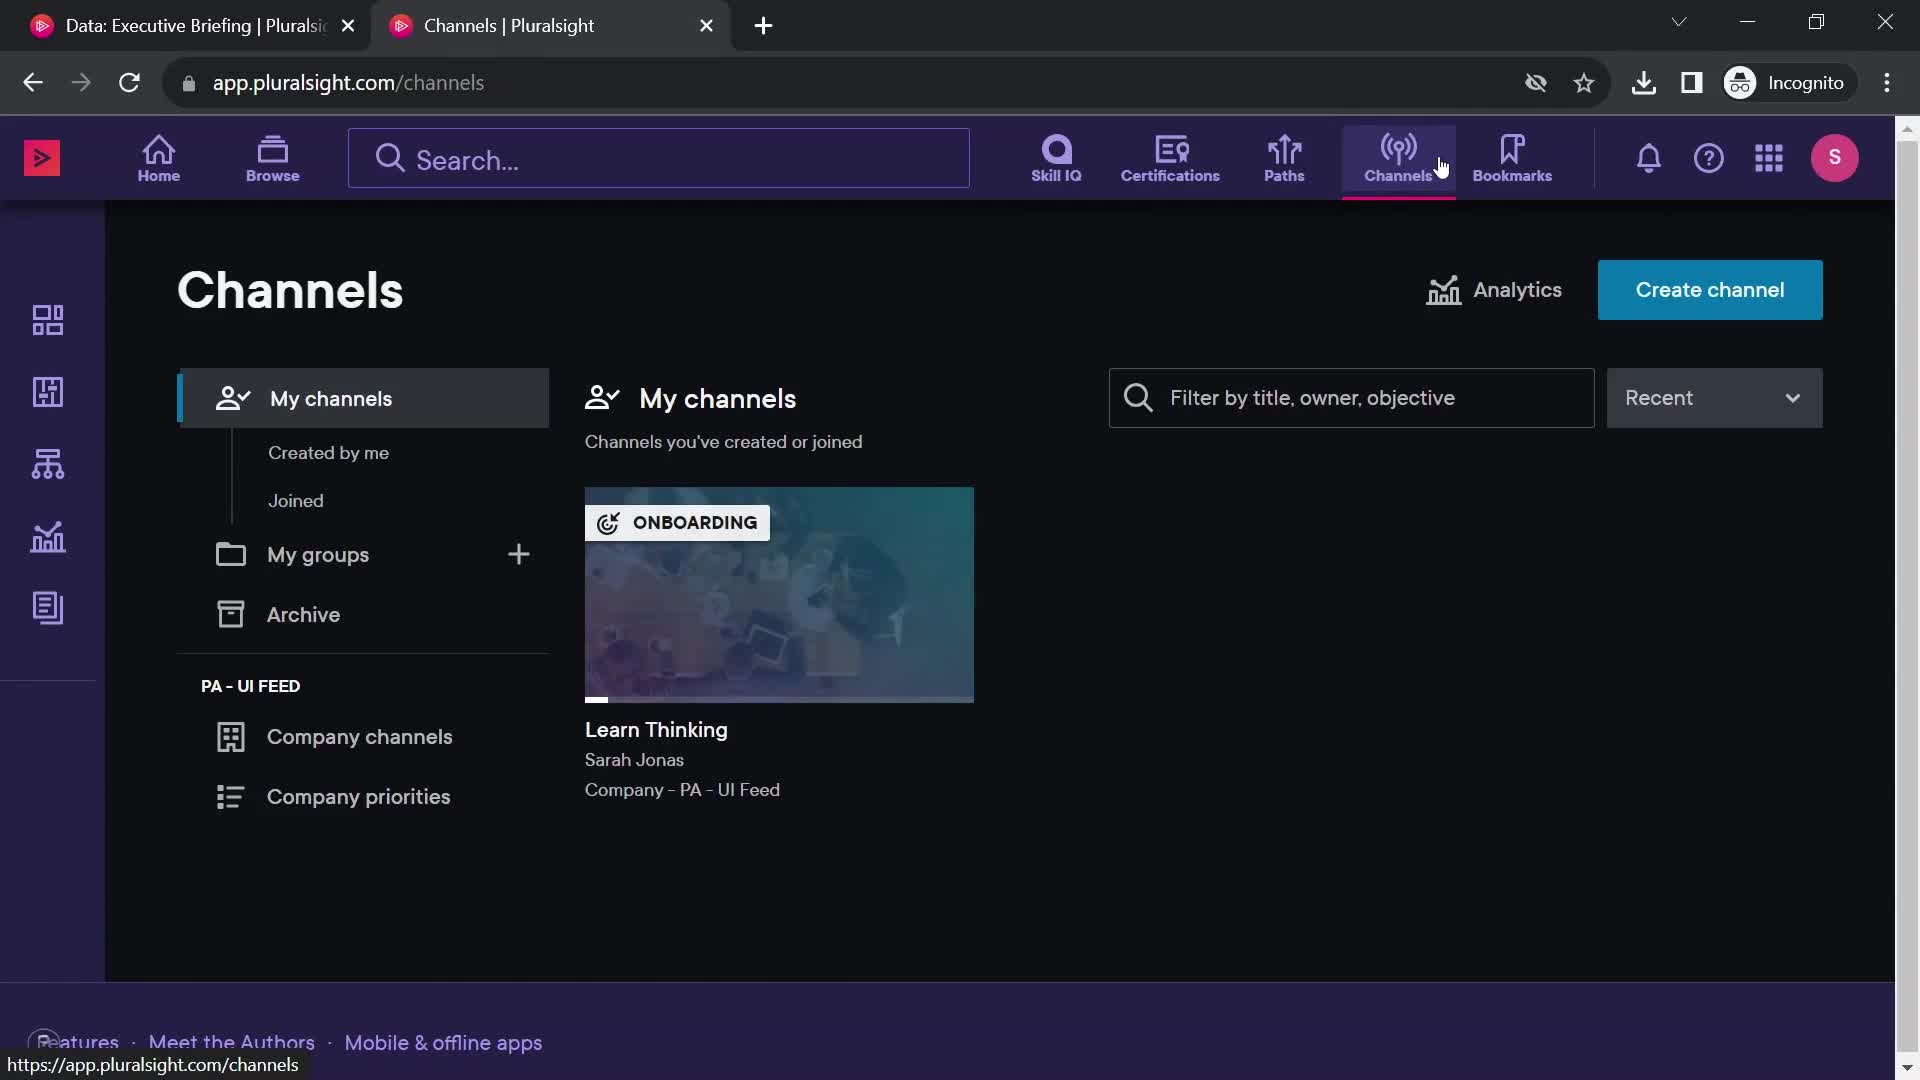
Task: Click Company channels under PA - UI Feed
Action: 359,736
